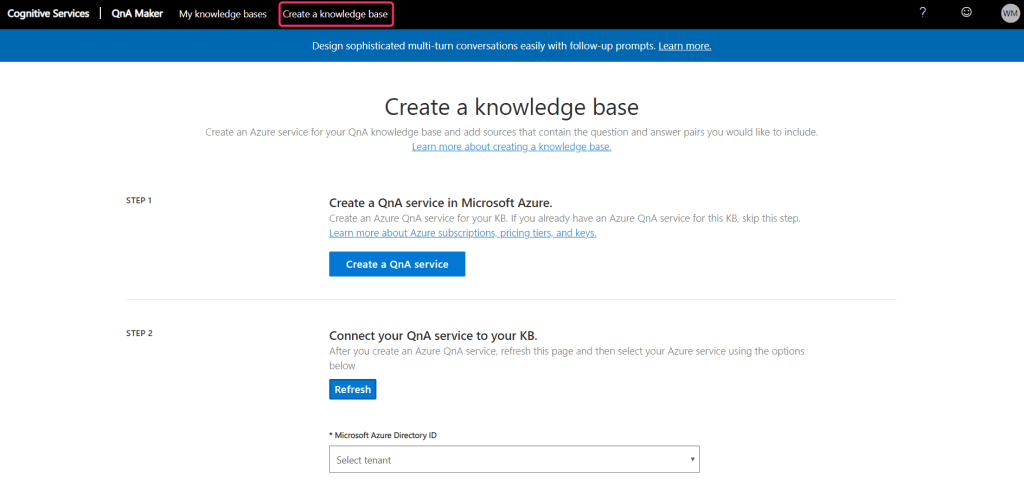
Task: Click the STEP 1 label
Action: pyautogui.click(x=139, y=201)
